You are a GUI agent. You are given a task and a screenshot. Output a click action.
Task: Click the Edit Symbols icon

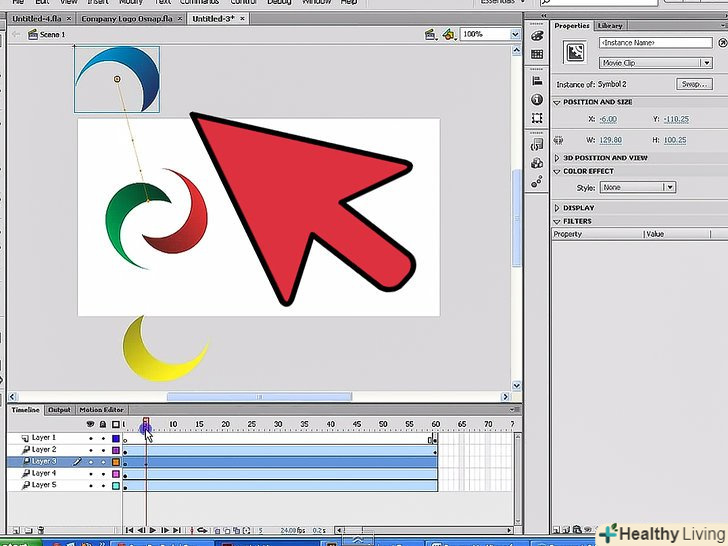(449, 34)
